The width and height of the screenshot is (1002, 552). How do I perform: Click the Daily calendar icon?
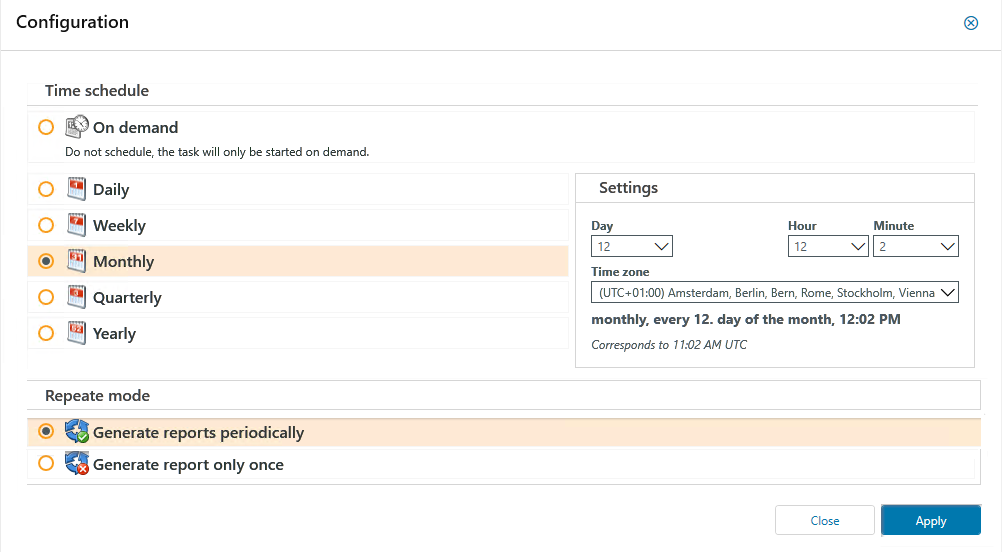click(x=77, y=189)
